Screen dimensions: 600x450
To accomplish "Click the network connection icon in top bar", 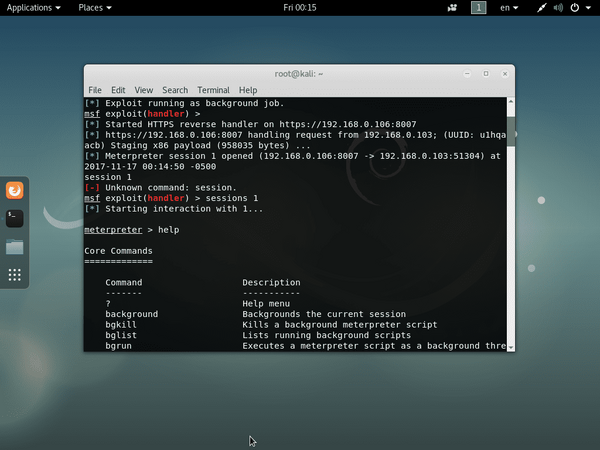I will click(541, 8).
